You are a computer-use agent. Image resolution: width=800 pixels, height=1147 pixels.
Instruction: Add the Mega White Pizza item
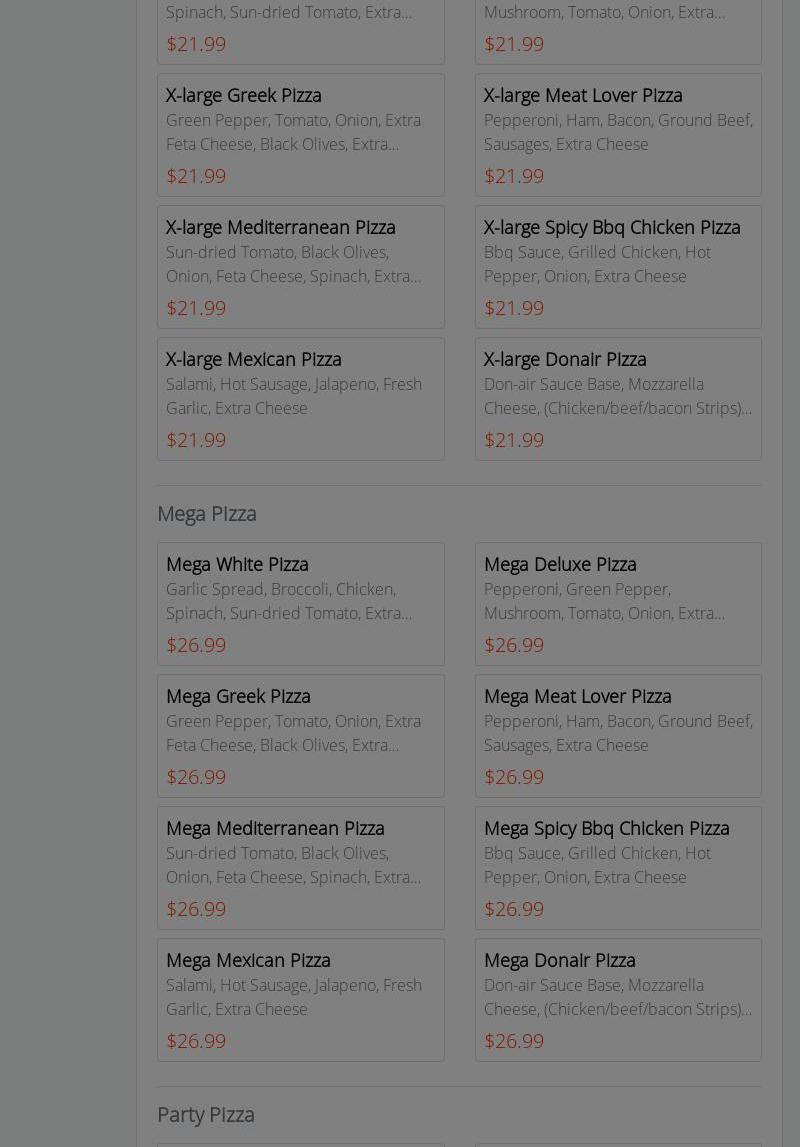(300, 604)
